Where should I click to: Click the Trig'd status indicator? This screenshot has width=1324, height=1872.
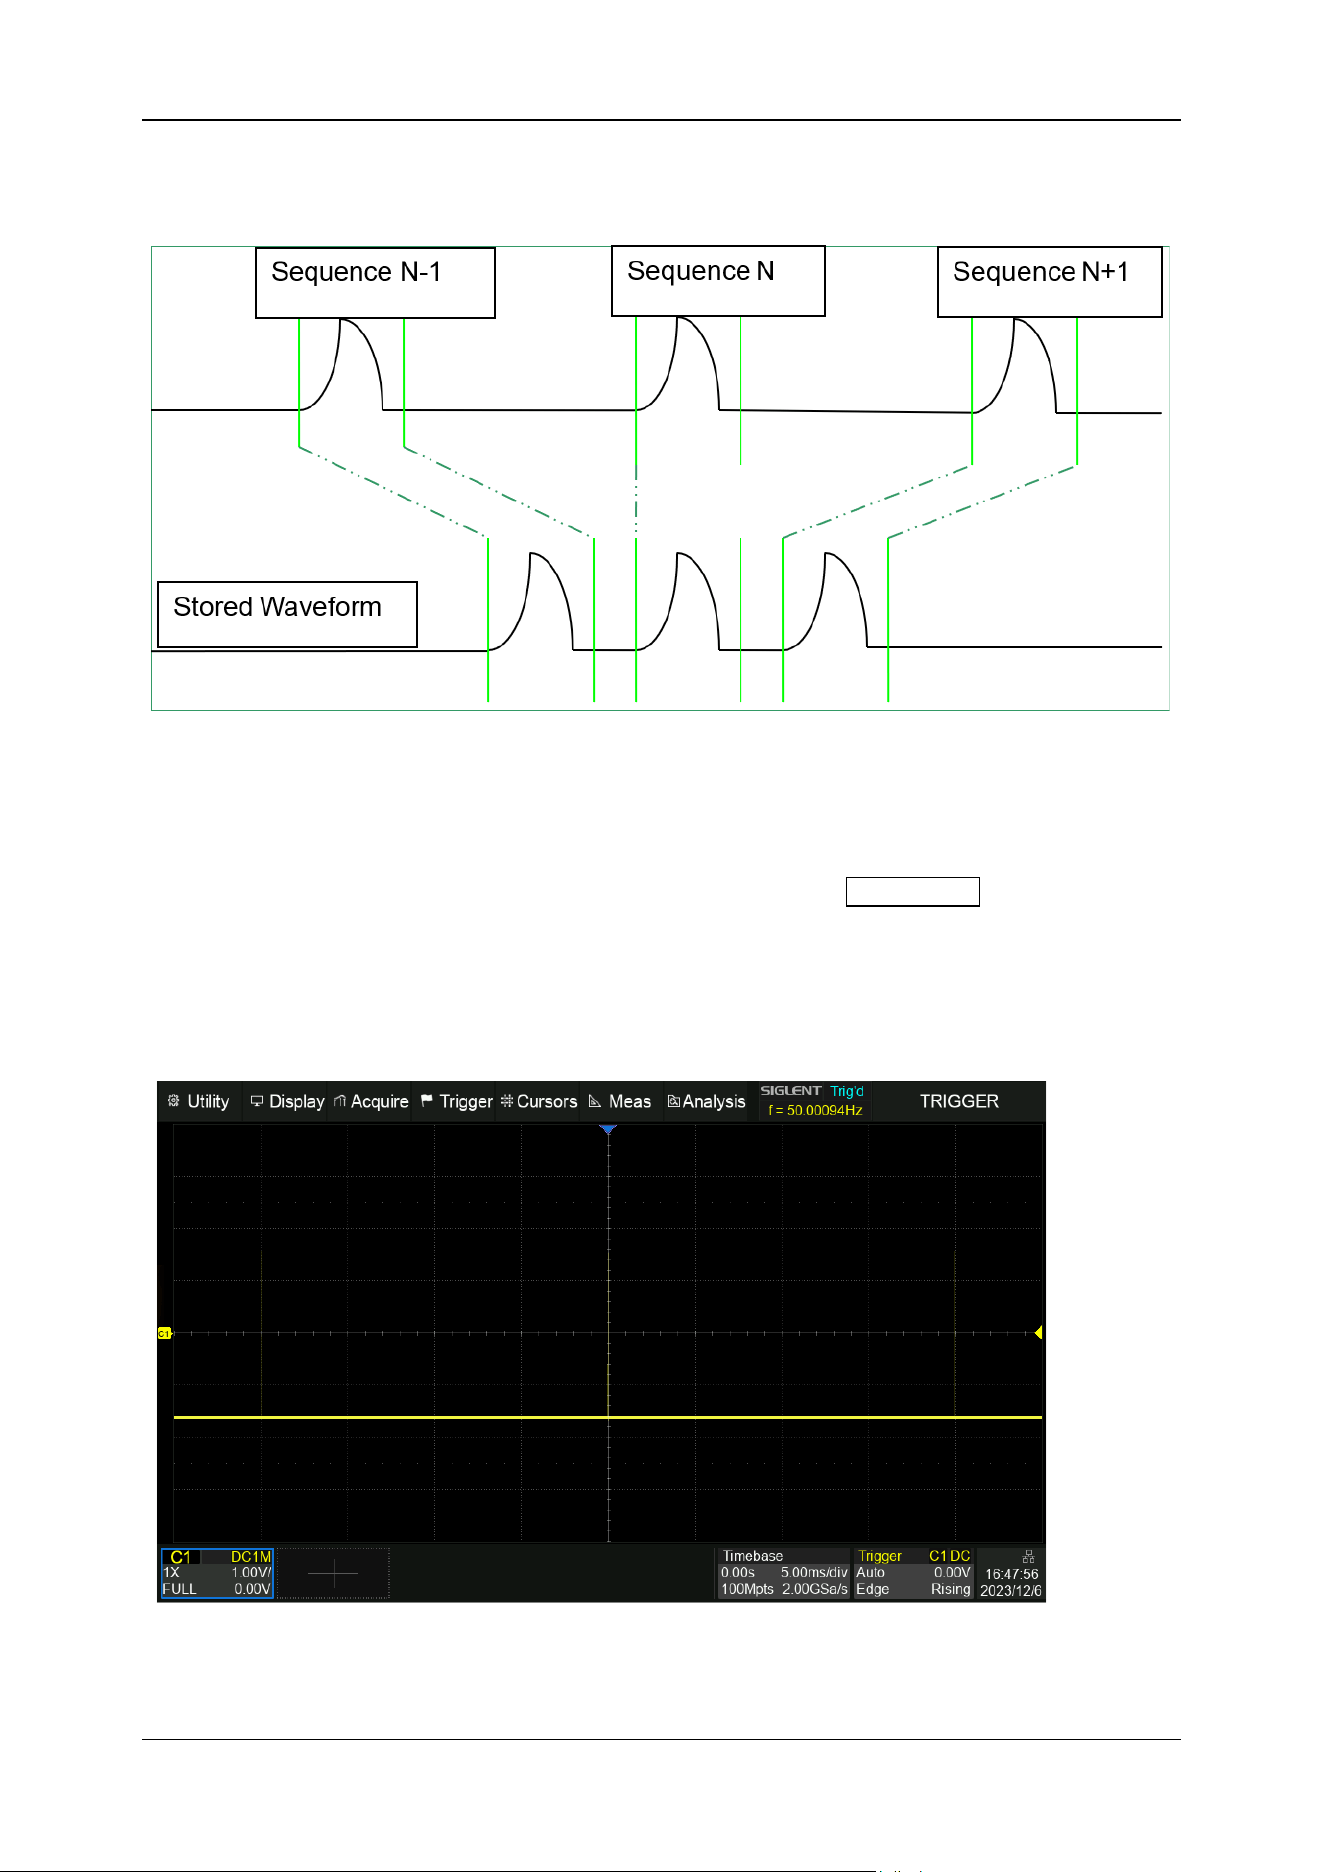pos(847,1091)
